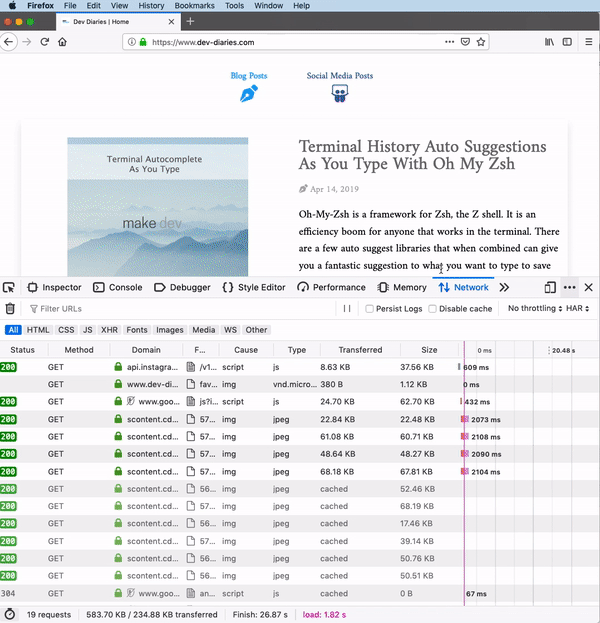
Task: Toggle responsive design mode
Action: 550,287
